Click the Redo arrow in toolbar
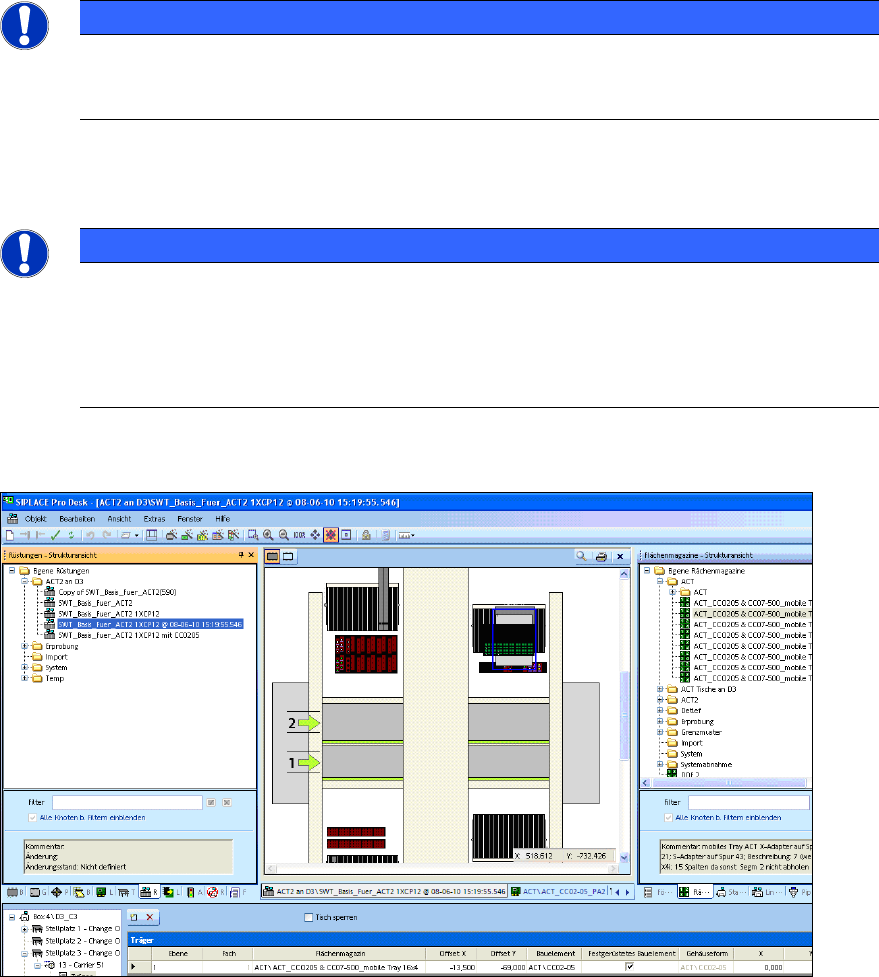Viewport: 879px width, 977px height. pos(107,535)
